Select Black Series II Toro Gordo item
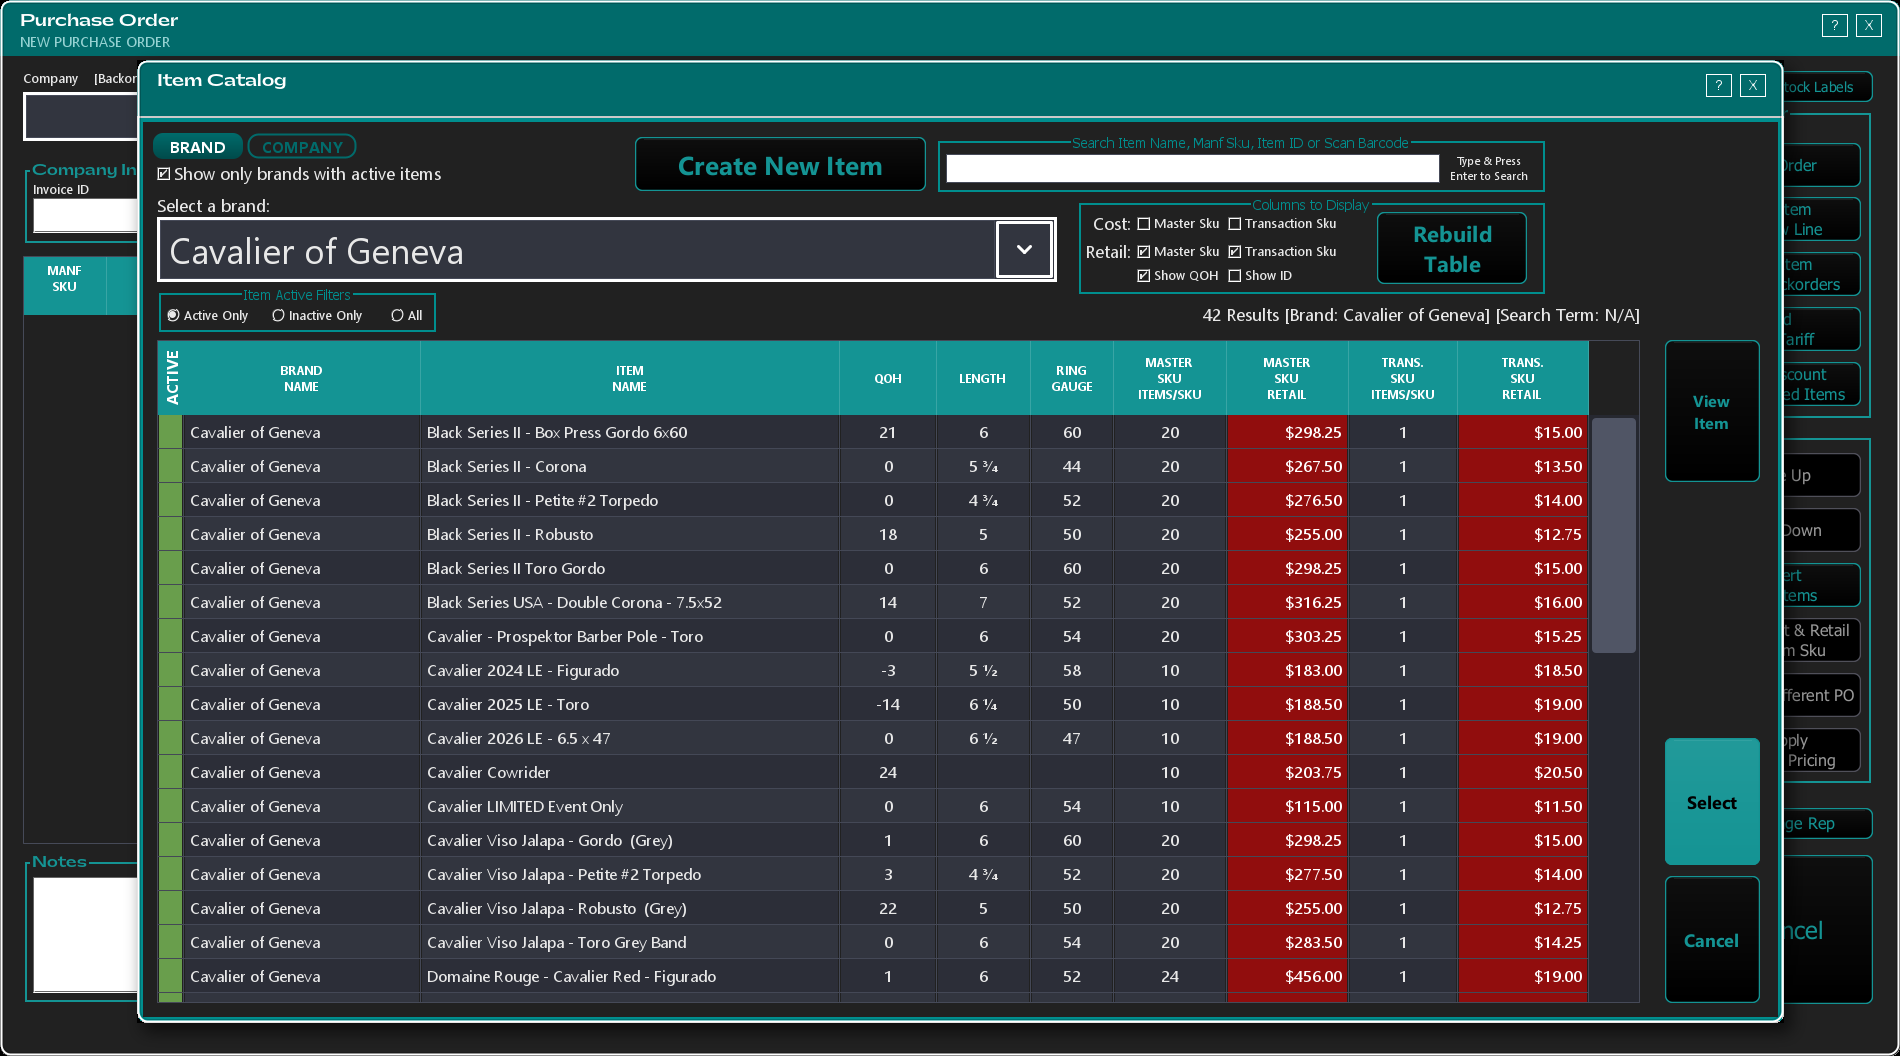The height and width of the screenshot is (1056, 1900). point(873,568)
